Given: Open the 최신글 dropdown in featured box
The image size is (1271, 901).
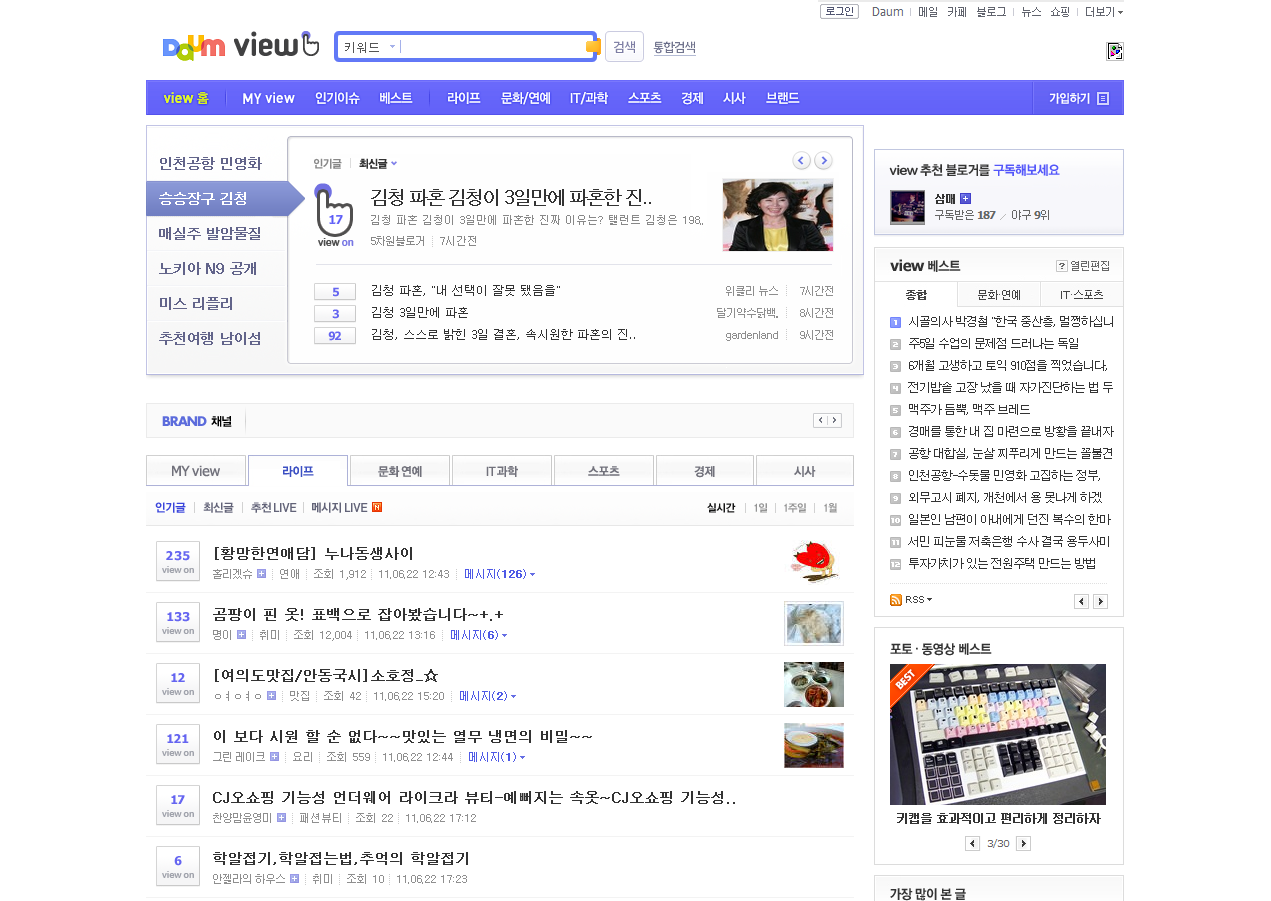Looking at the screenshot, I should click(x=378, y=163).
